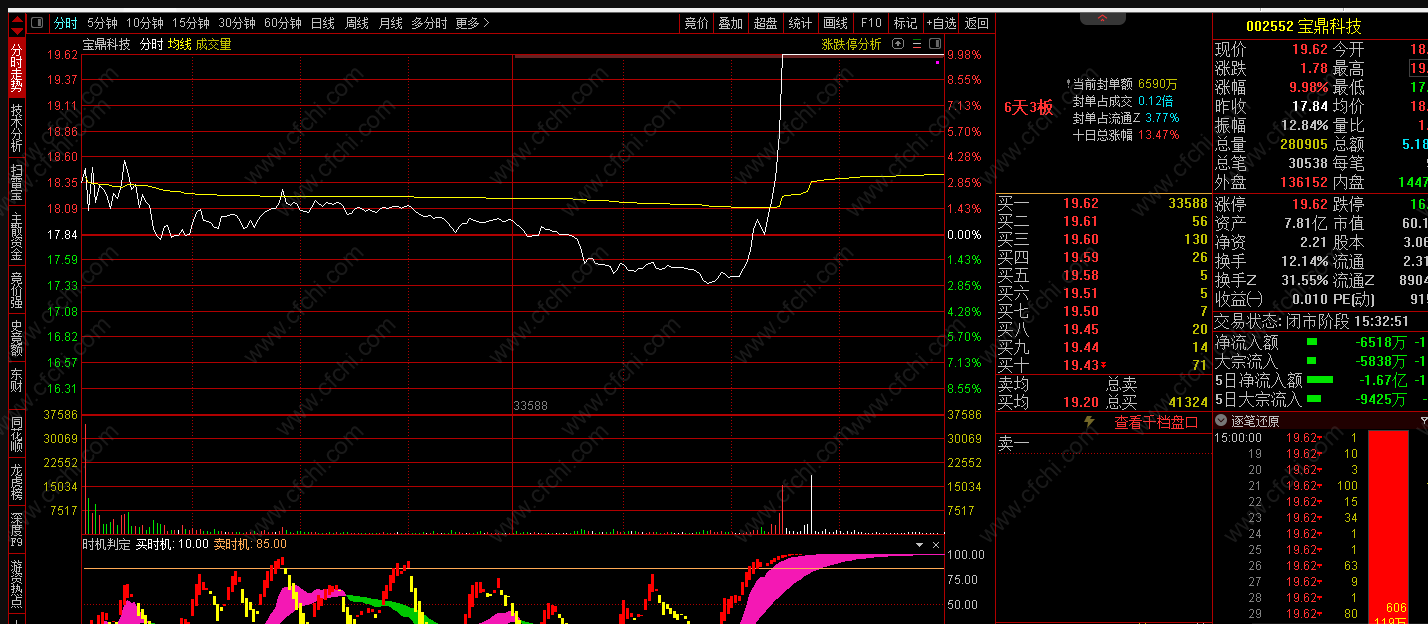Toggle the 成交量 volume indicator
This screenshot has height=624, width=1428.
pos(213,44)
